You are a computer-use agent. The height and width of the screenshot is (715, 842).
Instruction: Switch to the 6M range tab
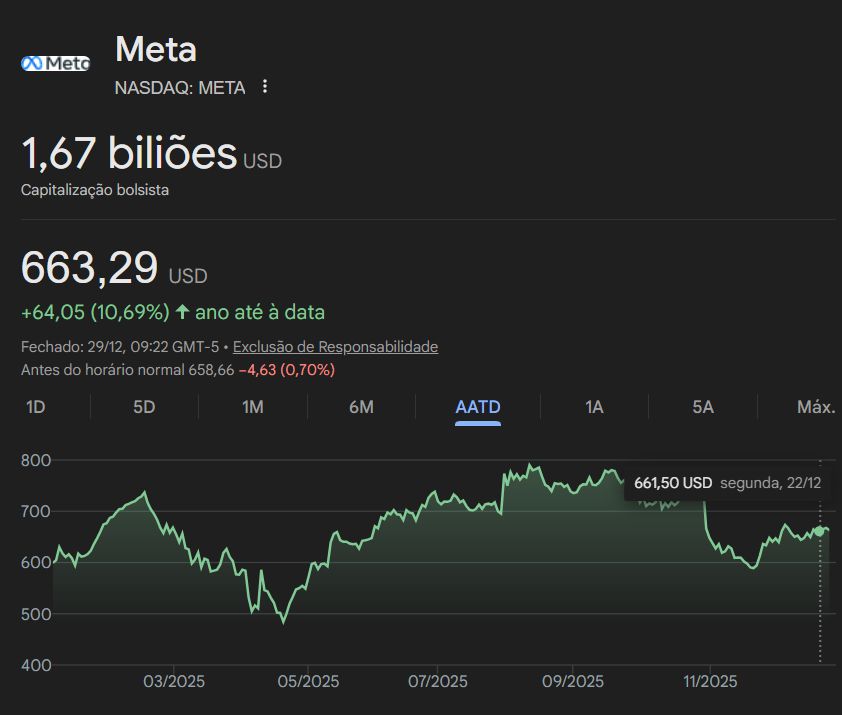(361, 407)
